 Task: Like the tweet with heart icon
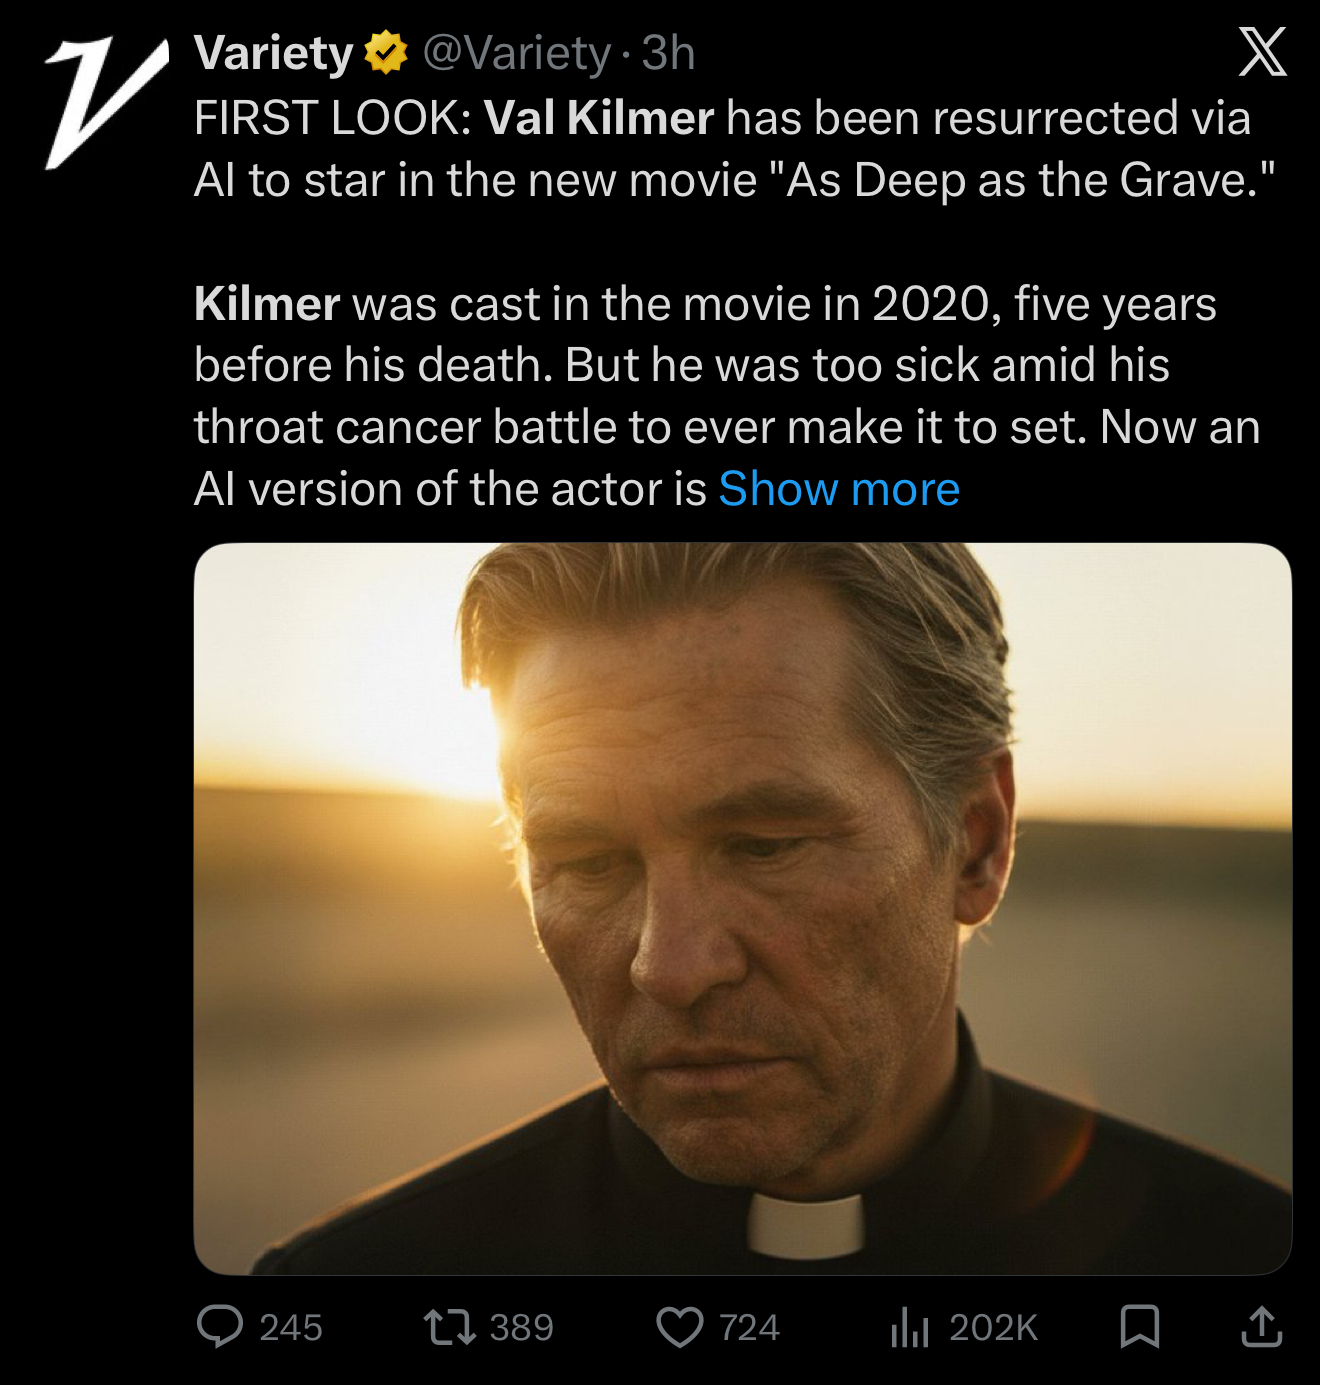tap(679, 1327)
